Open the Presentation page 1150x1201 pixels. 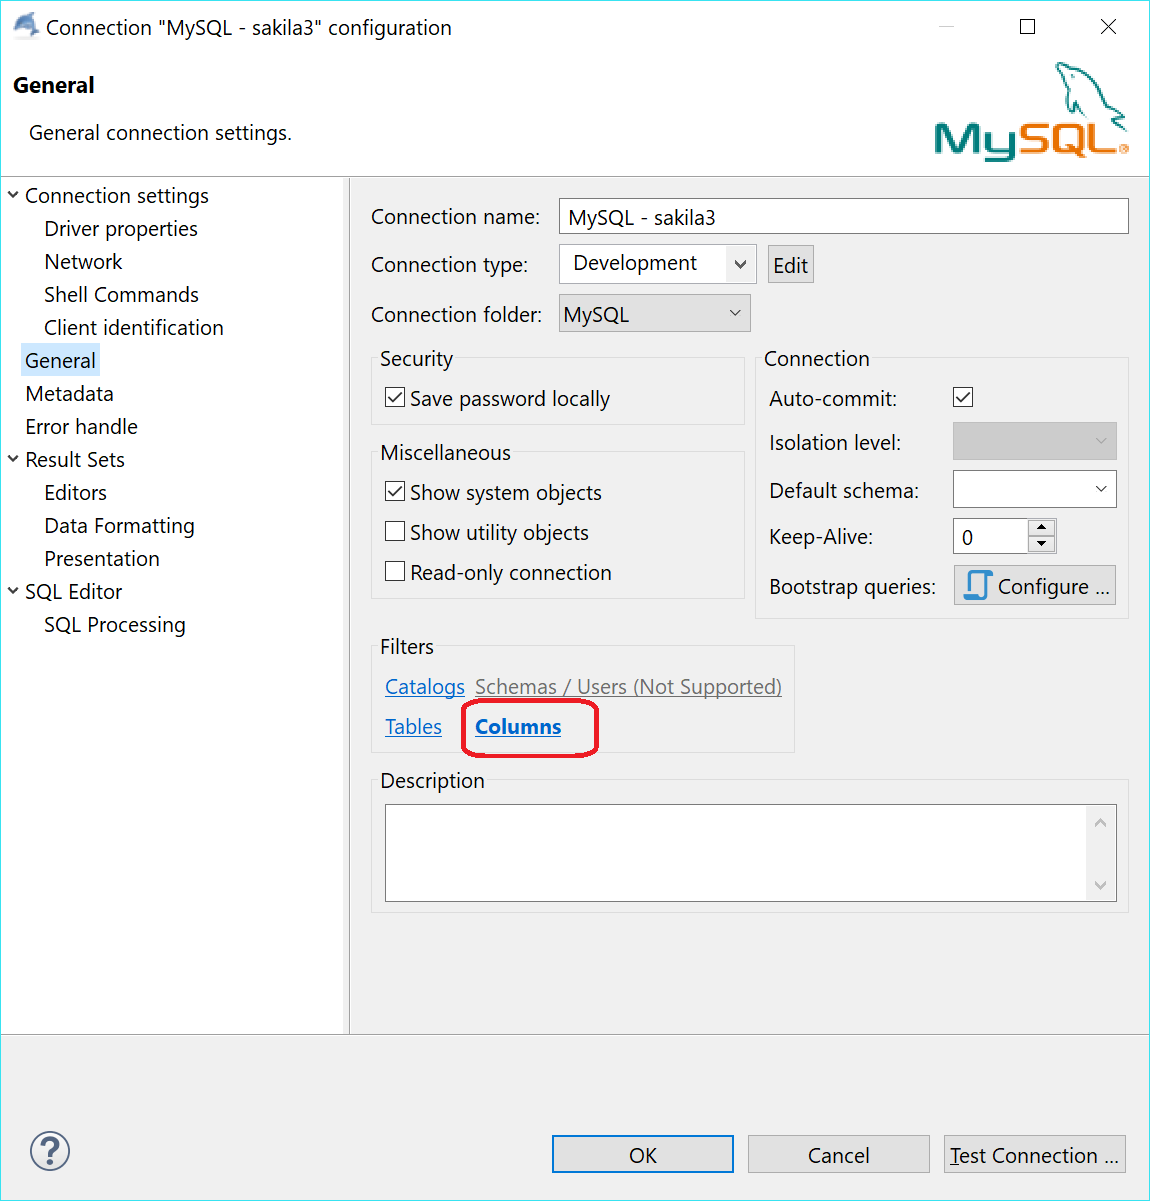[102, 559]
